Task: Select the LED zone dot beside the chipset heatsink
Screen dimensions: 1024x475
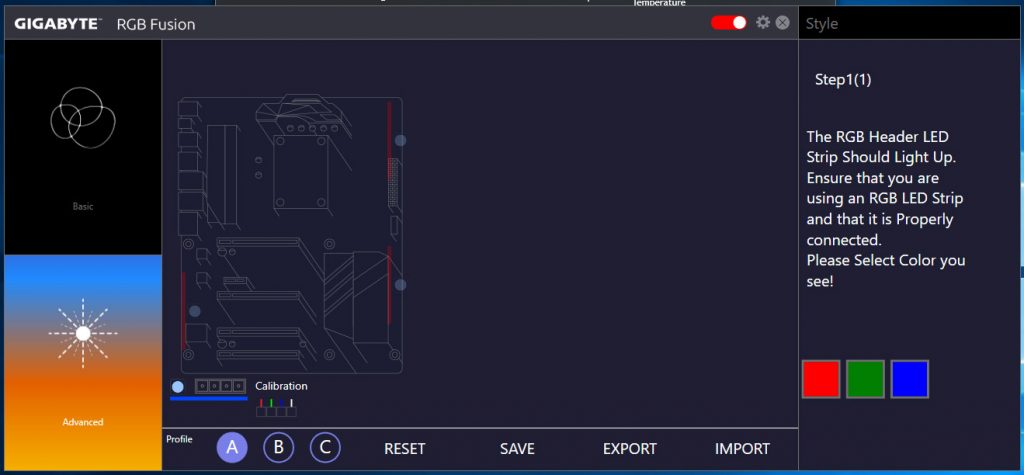Action: click(400, 285)
